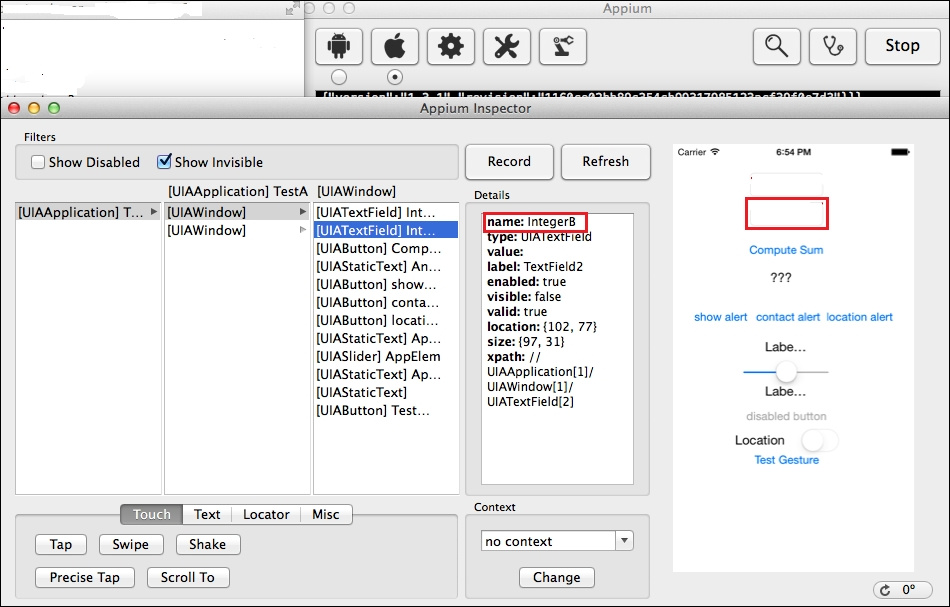Rotate the device preview orientation button
The height and width of the screenshot is (607, 950).
902,589
